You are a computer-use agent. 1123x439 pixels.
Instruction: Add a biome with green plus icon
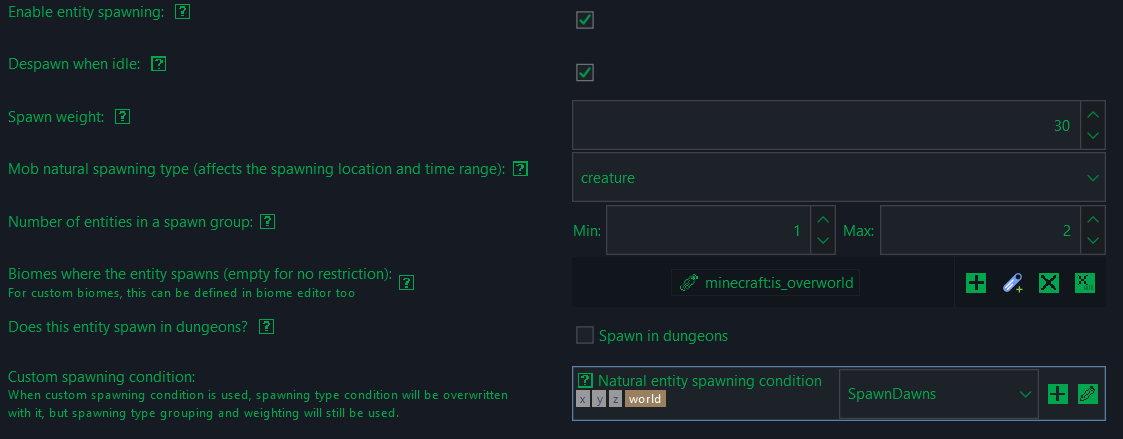(x=975, y=283)
